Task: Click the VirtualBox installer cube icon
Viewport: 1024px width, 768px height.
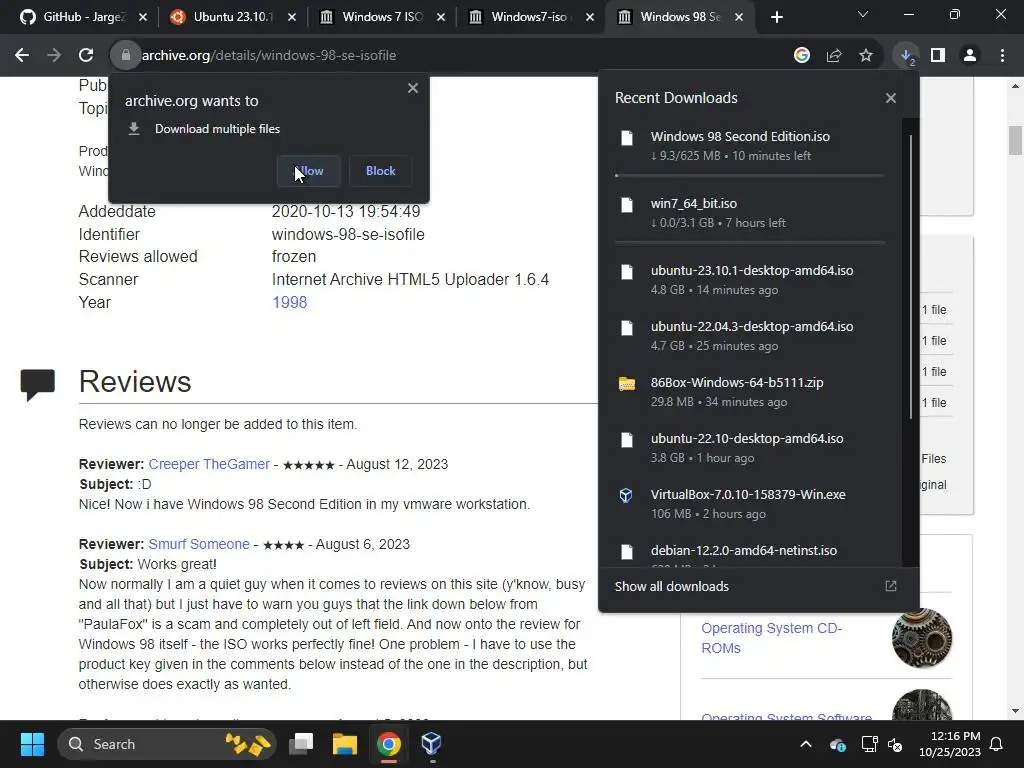Action: 626,495
